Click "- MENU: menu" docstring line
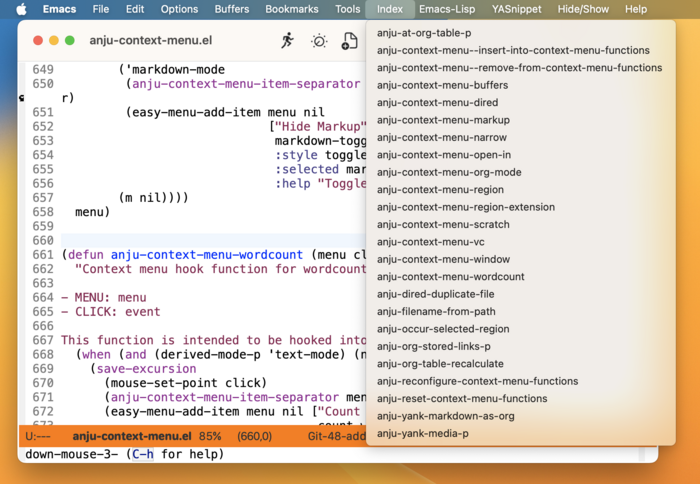This screenshot has width=700, height=484. (104, 298)
